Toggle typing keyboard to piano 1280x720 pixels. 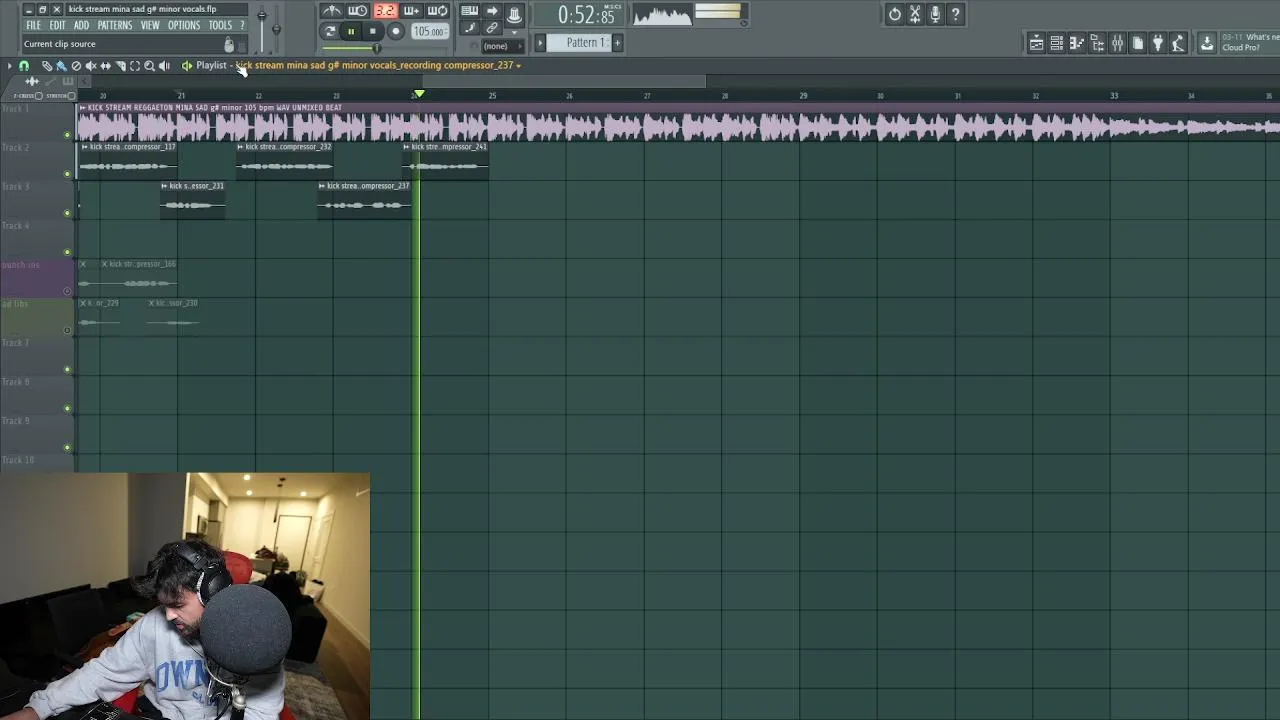[469, 11]
